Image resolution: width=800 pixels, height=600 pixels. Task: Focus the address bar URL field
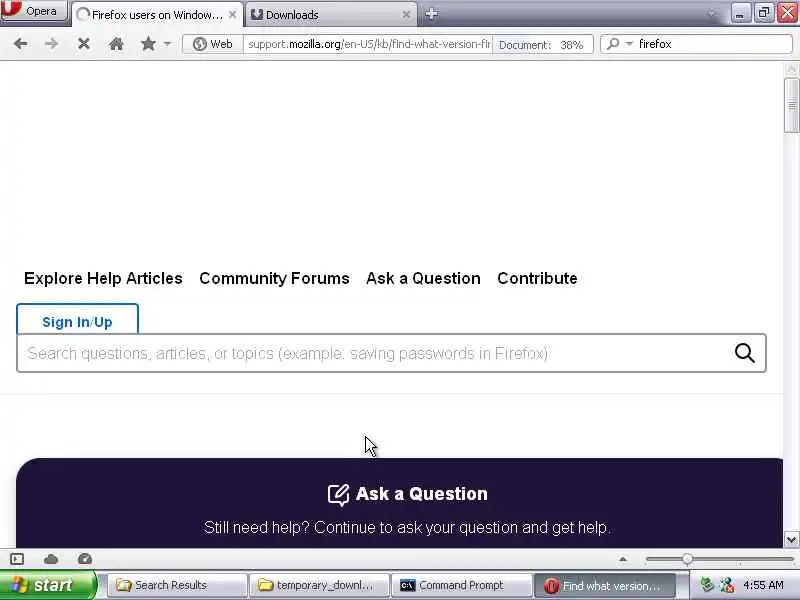point(368,44)
